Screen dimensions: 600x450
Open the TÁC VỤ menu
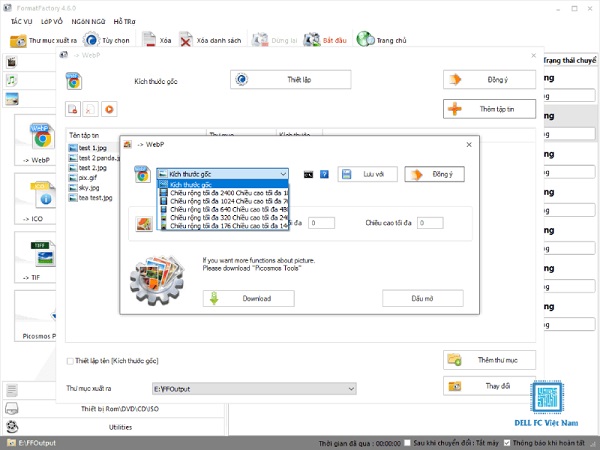(21, 21)
